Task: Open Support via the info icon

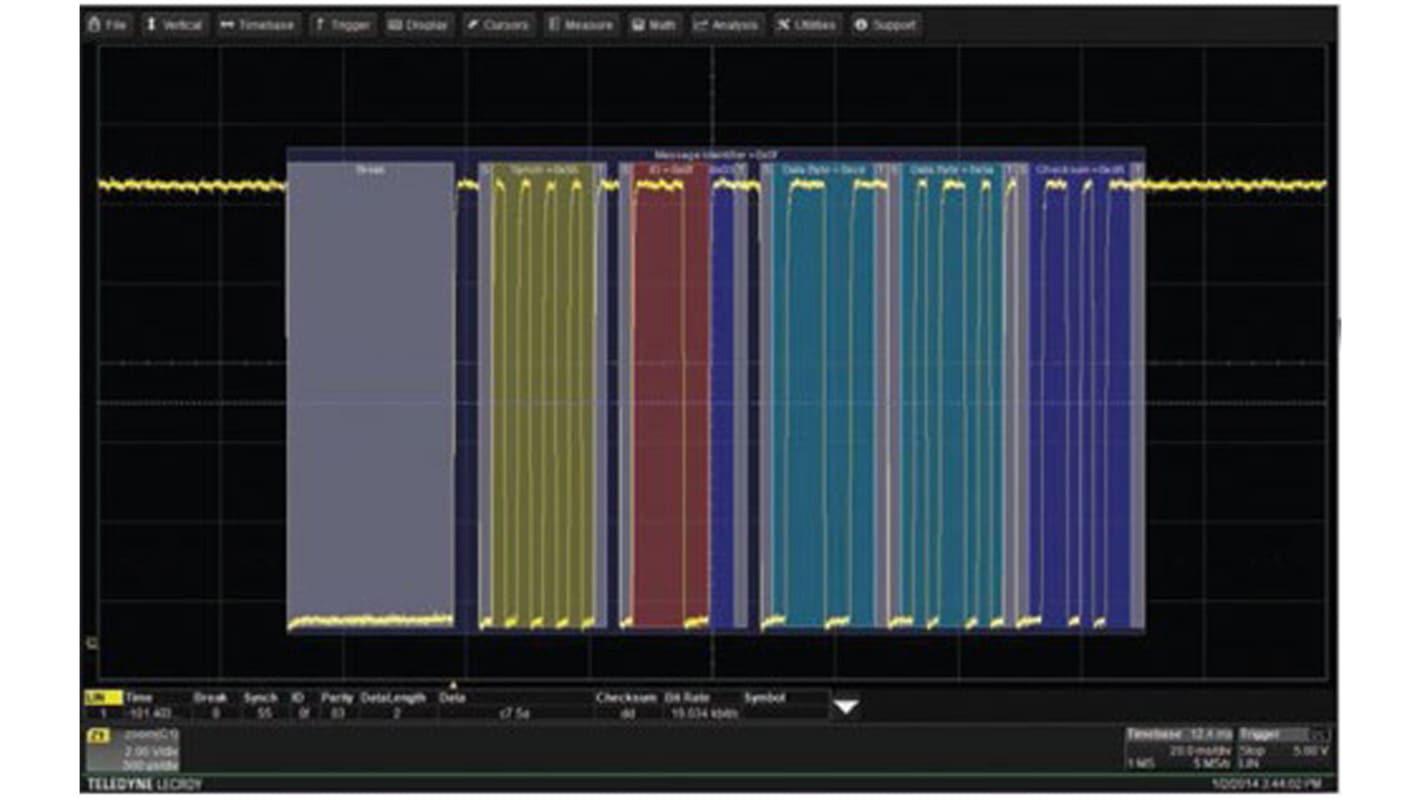Action: tap(860, 25)
